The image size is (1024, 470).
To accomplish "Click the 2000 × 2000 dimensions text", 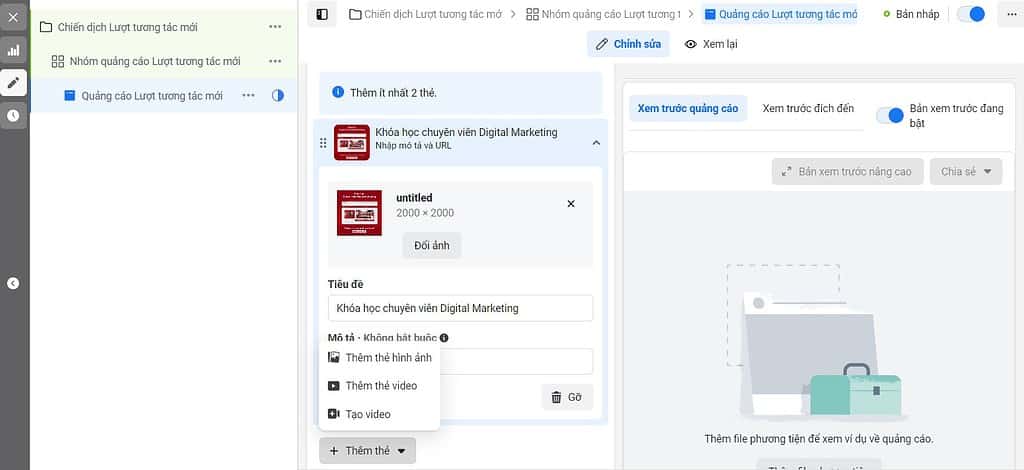I will [425, 213].
